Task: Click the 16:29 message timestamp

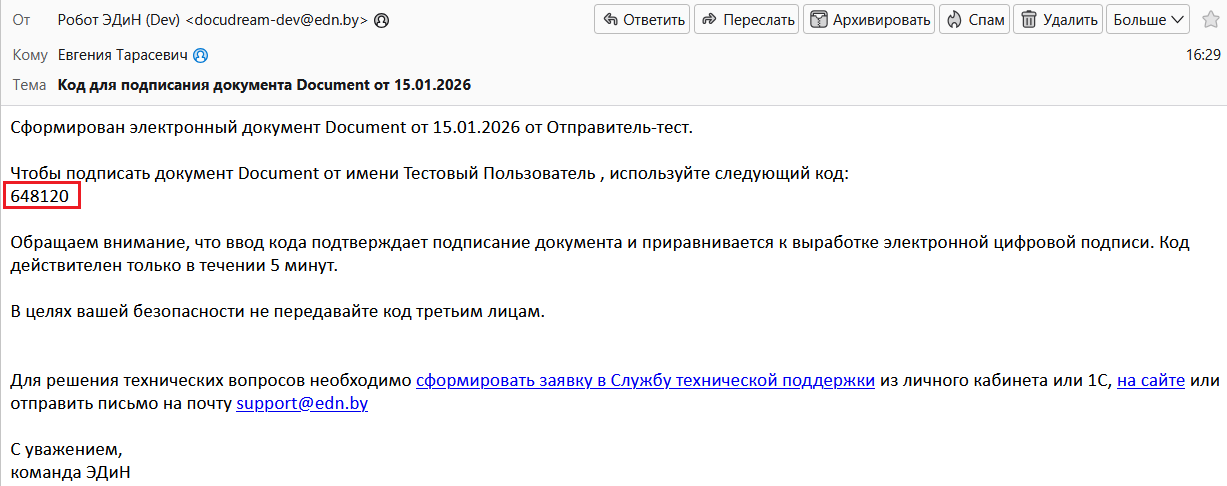Action: point(1203,55)
